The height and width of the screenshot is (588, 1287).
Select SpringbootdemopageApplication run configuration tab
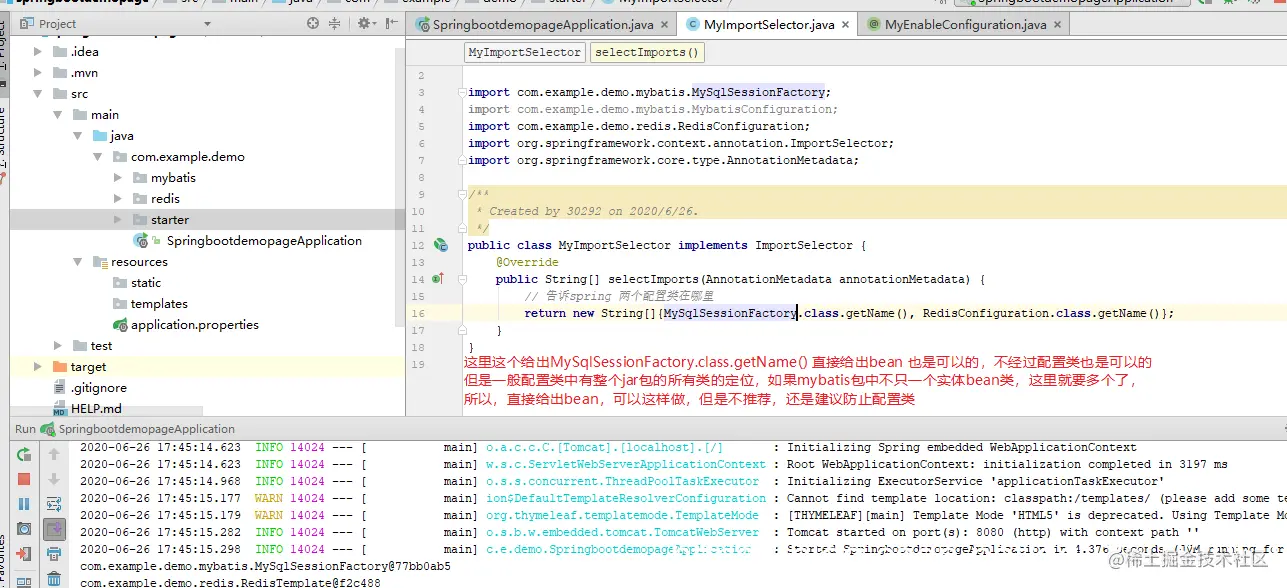pos(146,428)
